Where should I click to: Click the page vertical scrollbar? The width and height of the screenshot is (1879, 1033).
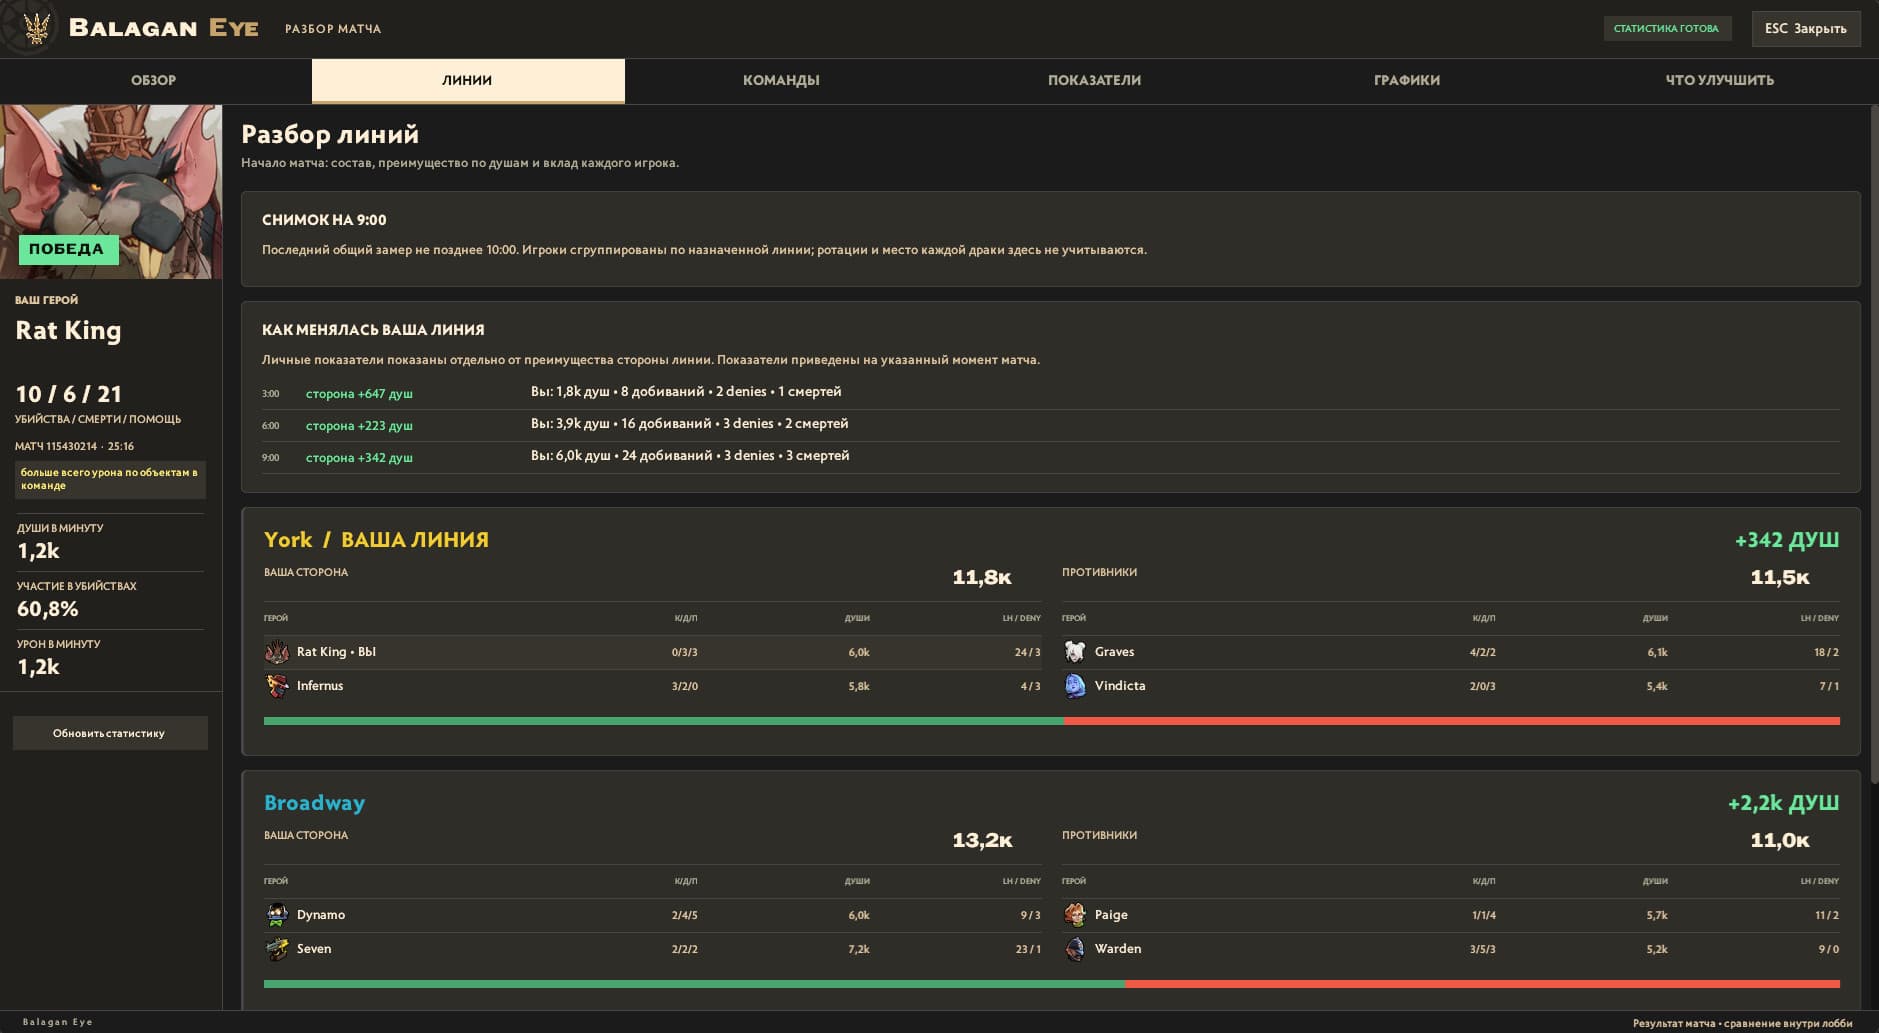tap(1874, 445)
